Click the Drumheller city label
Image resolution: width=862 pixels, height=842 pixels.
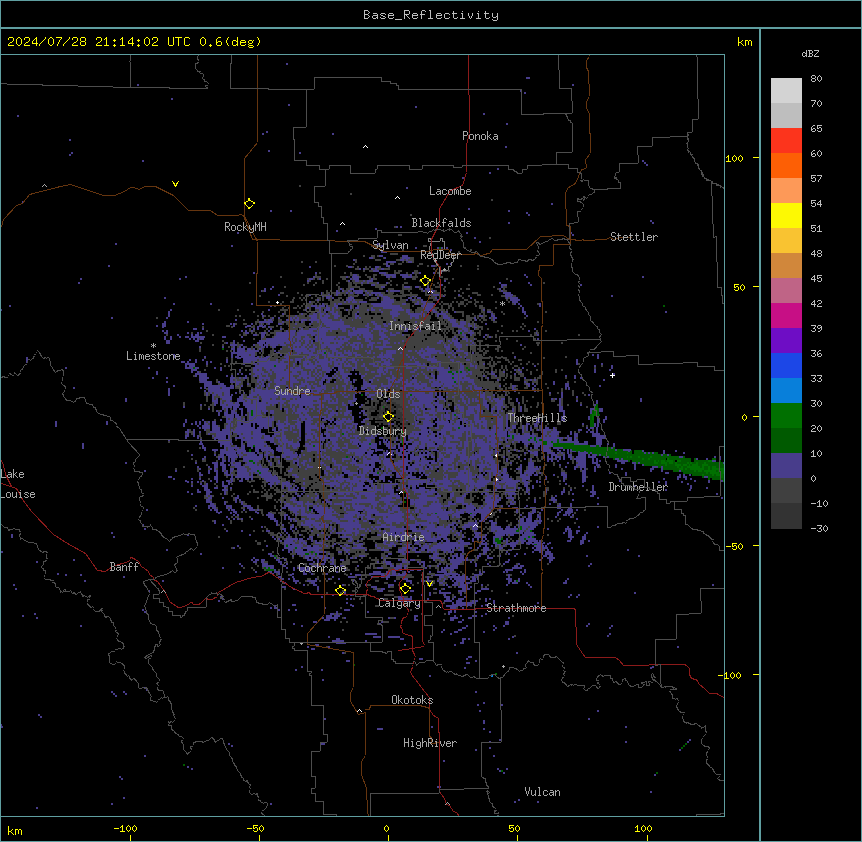[x=638, y=487]
